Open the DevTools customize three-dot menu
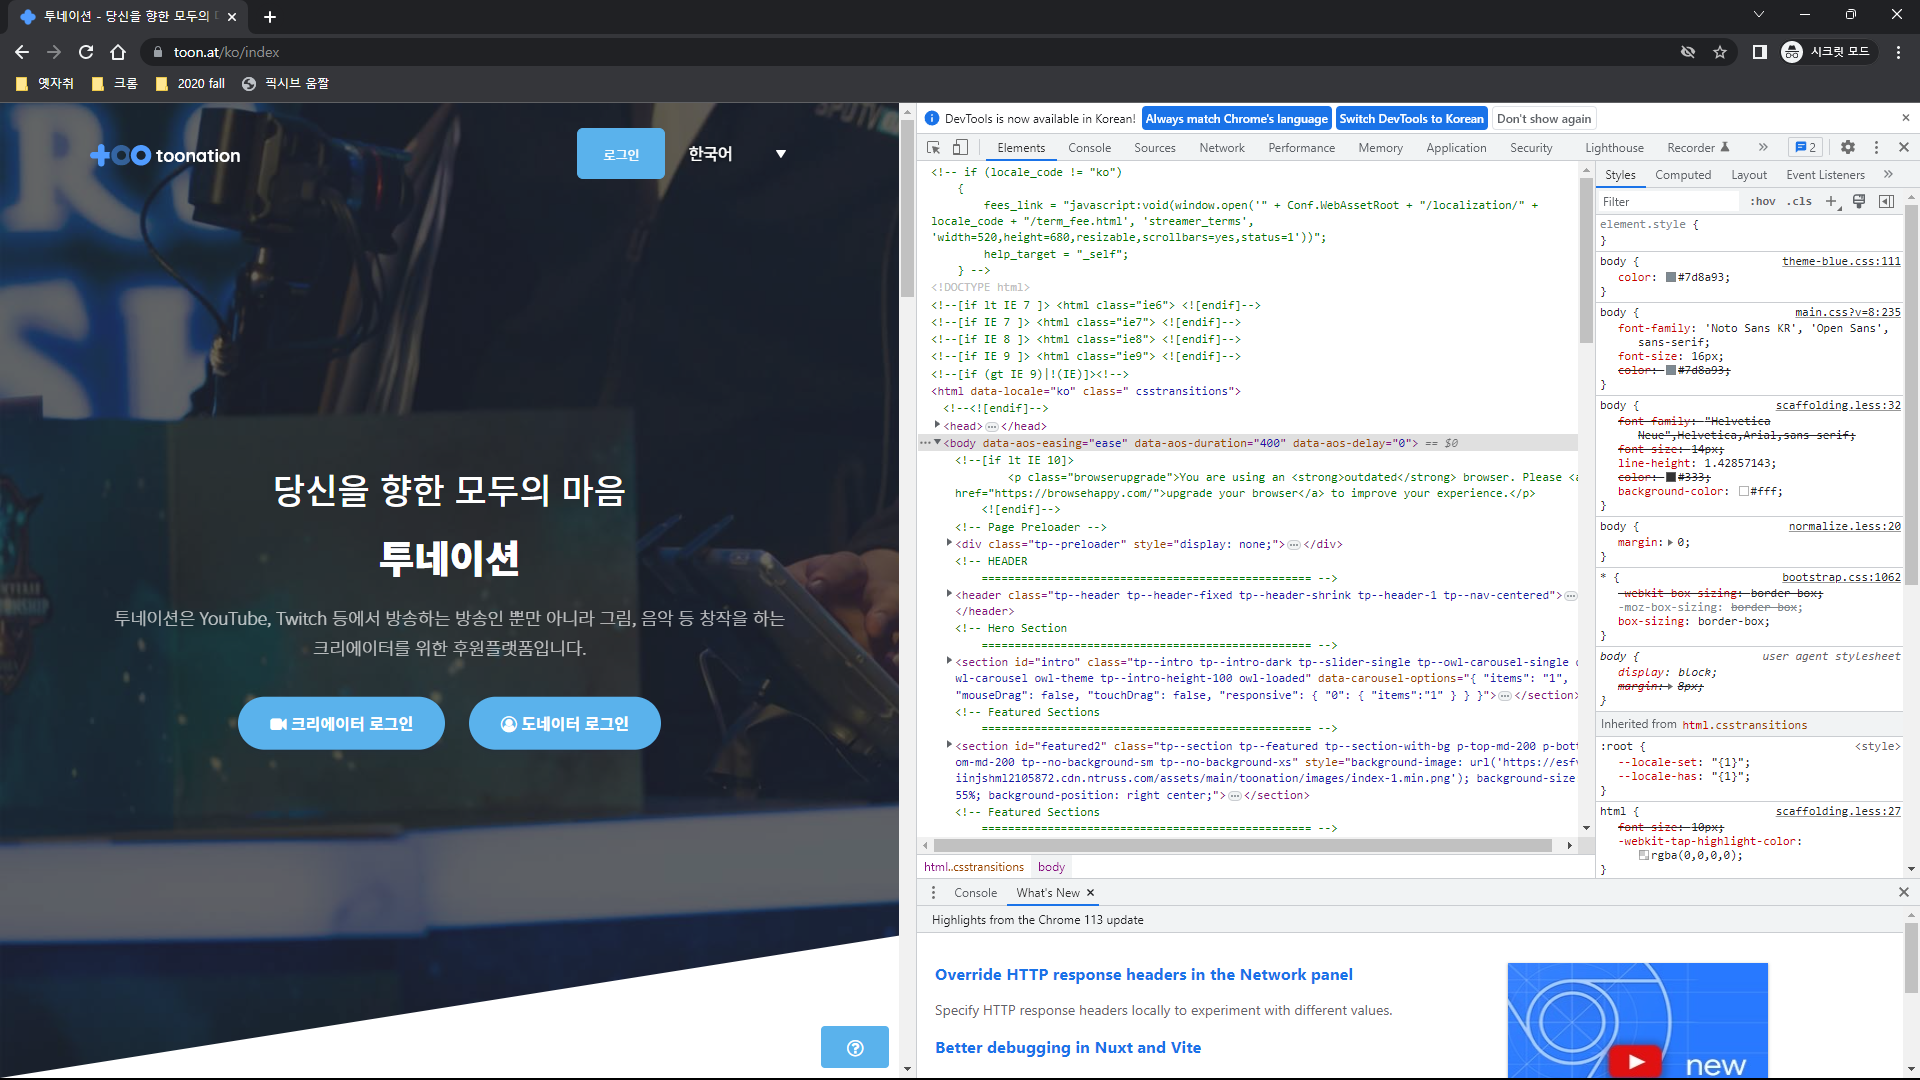The width and height of the screenshot is (1920, 1080). (x=1876, y=147)
